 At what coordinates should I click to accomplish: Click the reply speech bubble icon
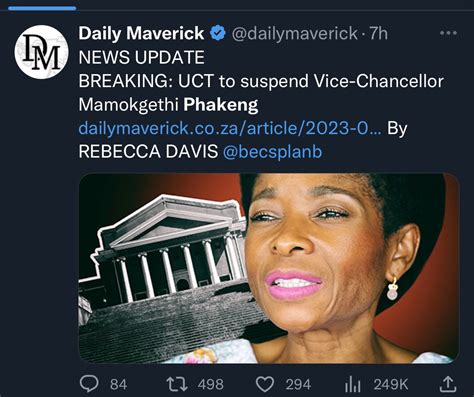[x=89, y=384]
